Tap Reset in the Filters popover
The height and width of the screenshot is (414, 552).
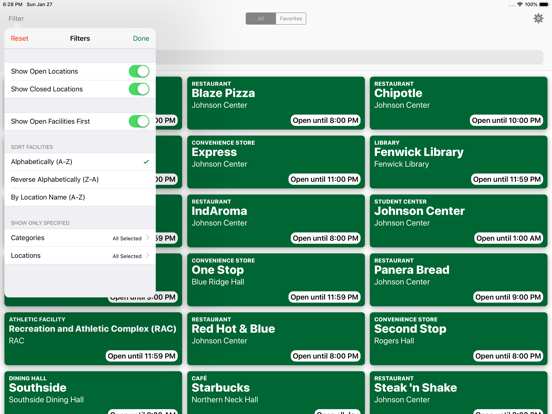19,38
